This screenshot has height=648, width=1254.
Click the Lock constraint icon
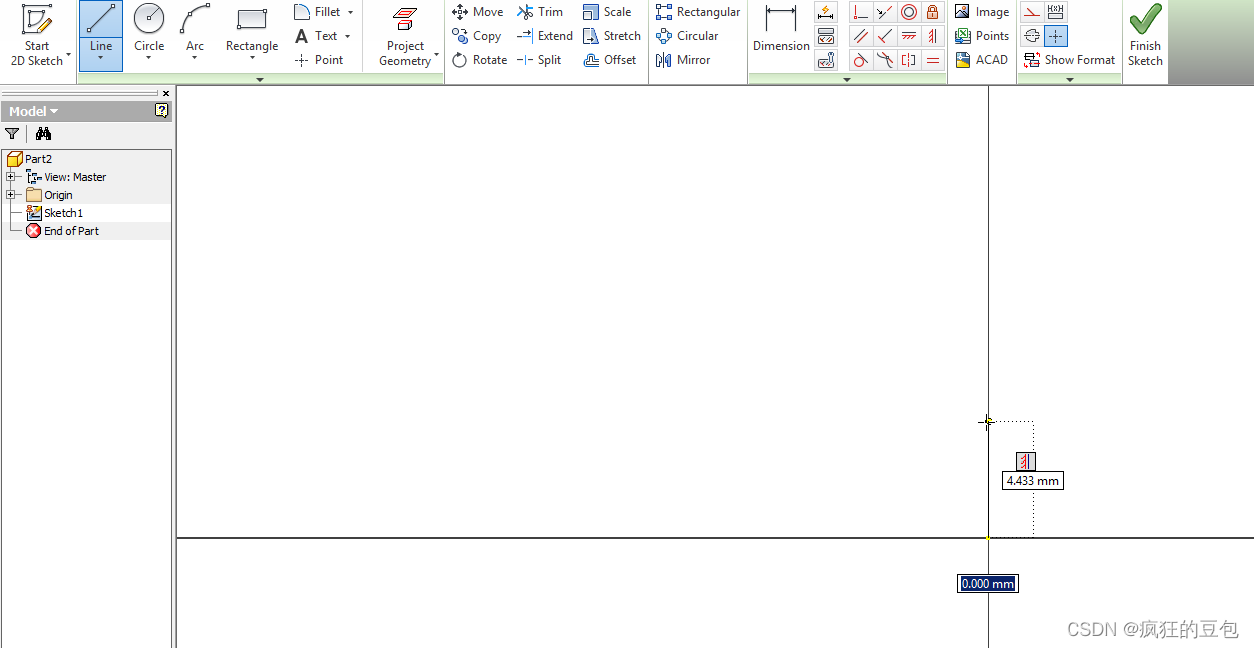pos(932,11)
